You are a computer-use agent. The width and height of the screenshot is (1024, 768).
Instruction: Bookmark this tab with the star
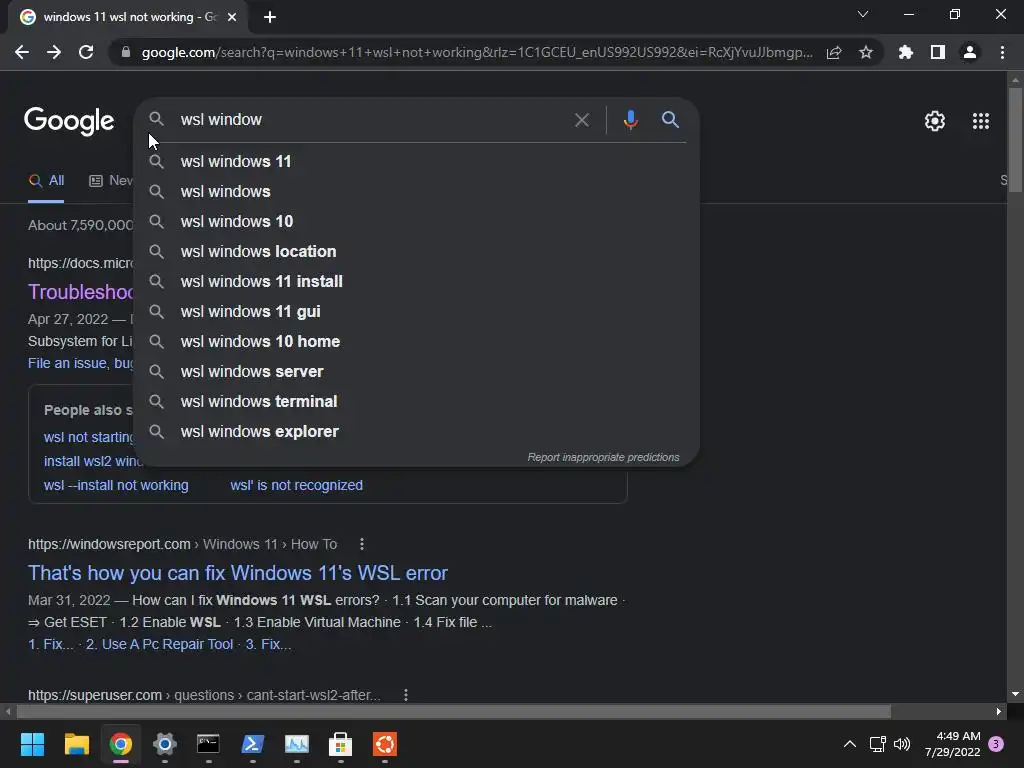(866, 52)
